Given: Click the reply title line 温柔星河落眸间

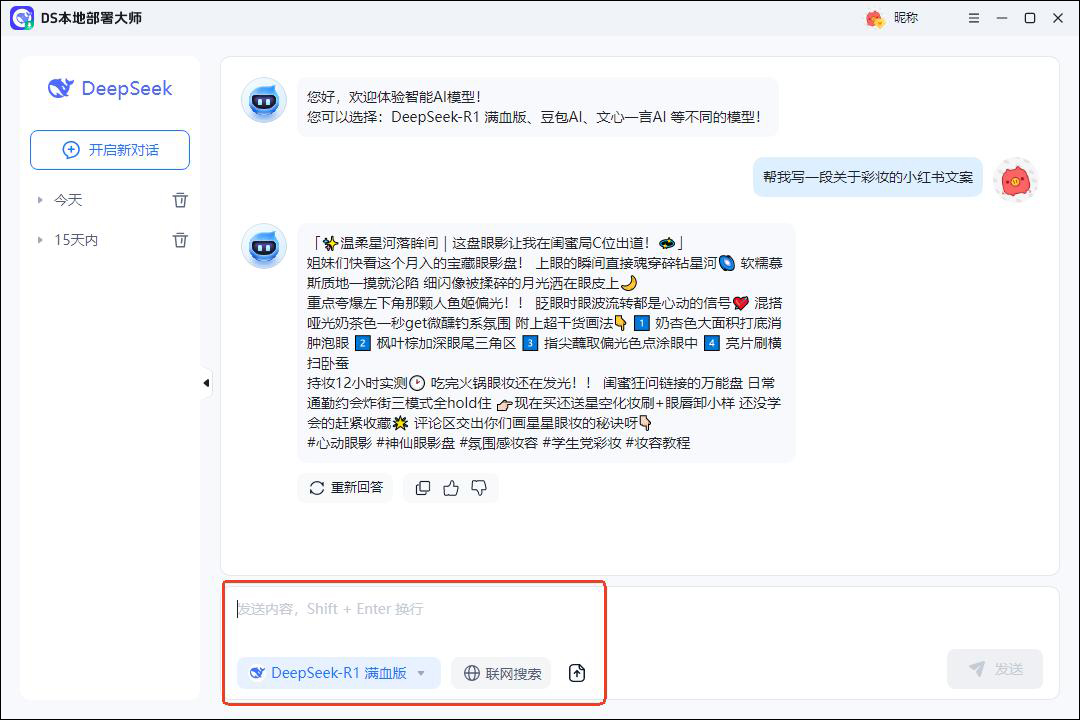Looking at the screenshot, I should [495, 243].
